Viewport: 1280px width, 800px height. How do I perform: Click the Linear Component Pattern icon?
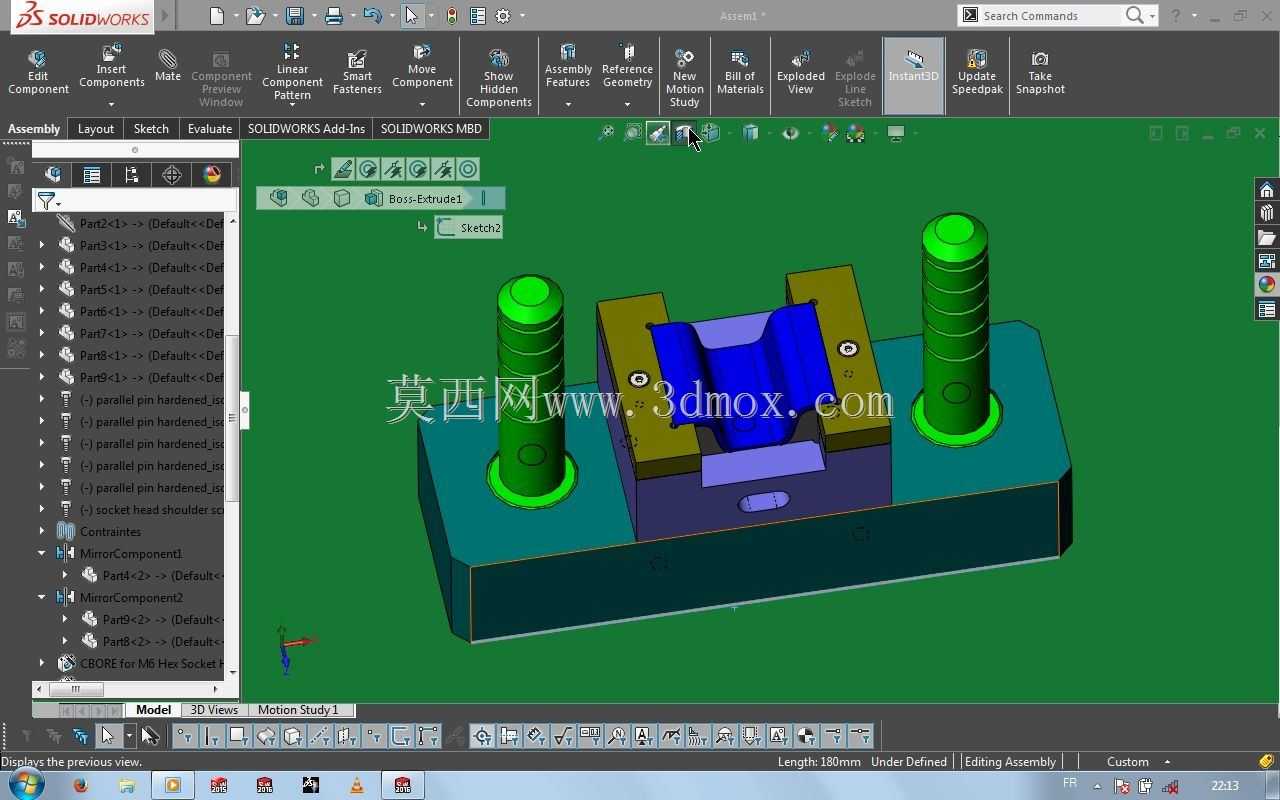292,51
